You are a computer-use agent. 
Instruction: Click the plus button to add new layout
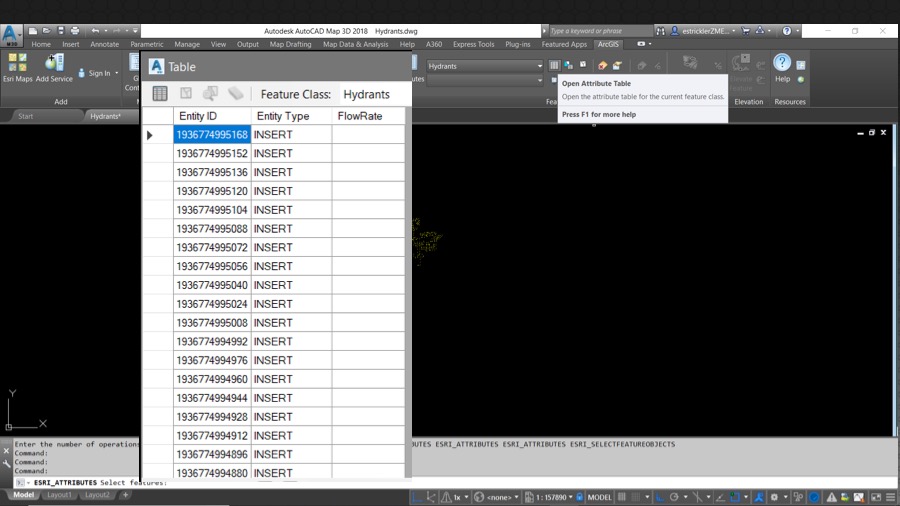[x=125, y=495]
